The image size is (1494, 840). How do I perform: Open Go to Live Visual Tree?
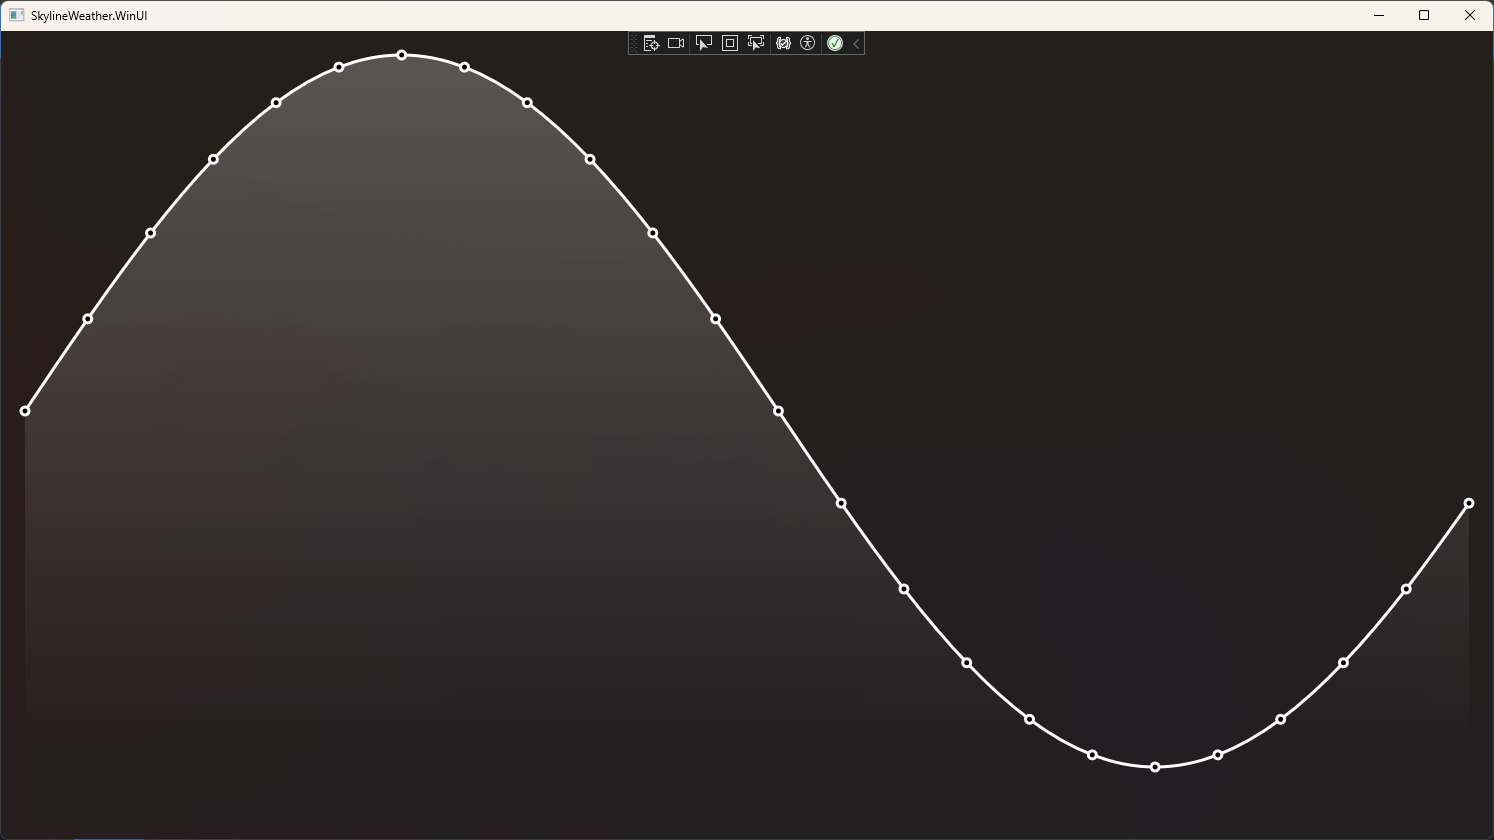650,43
